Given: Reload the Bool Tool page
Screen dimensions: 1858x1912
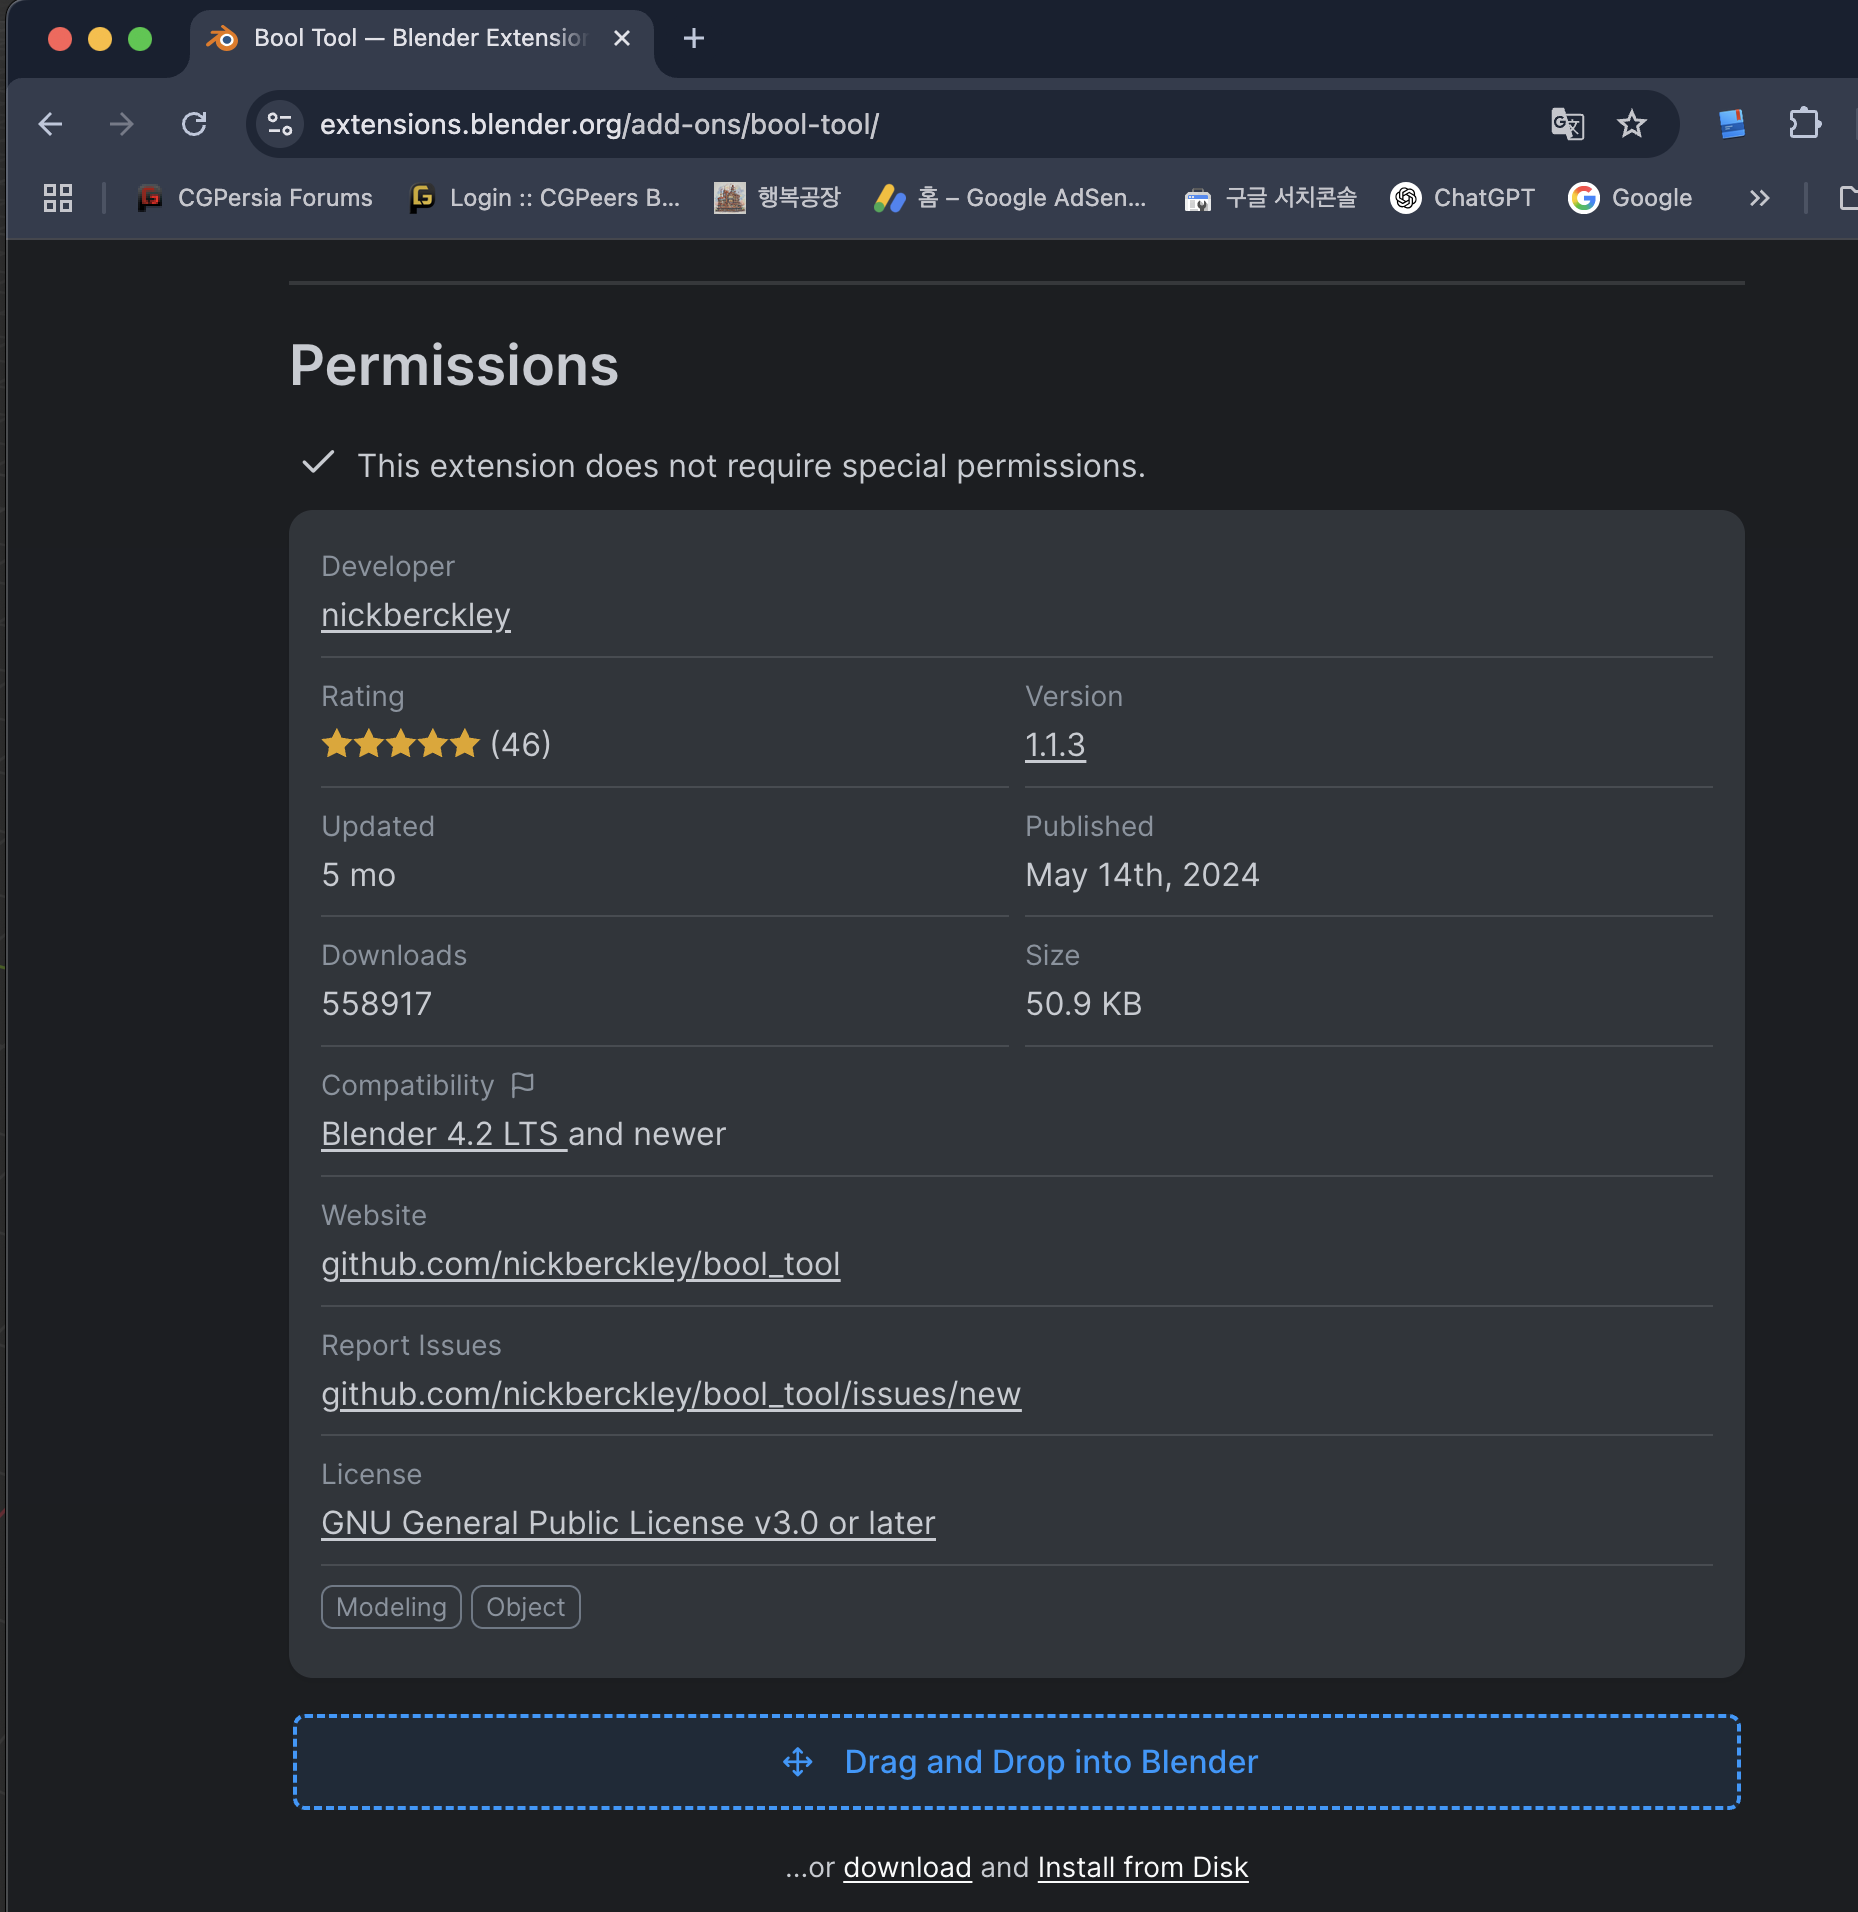Looking at the screenshot, I should coord(194,124).
